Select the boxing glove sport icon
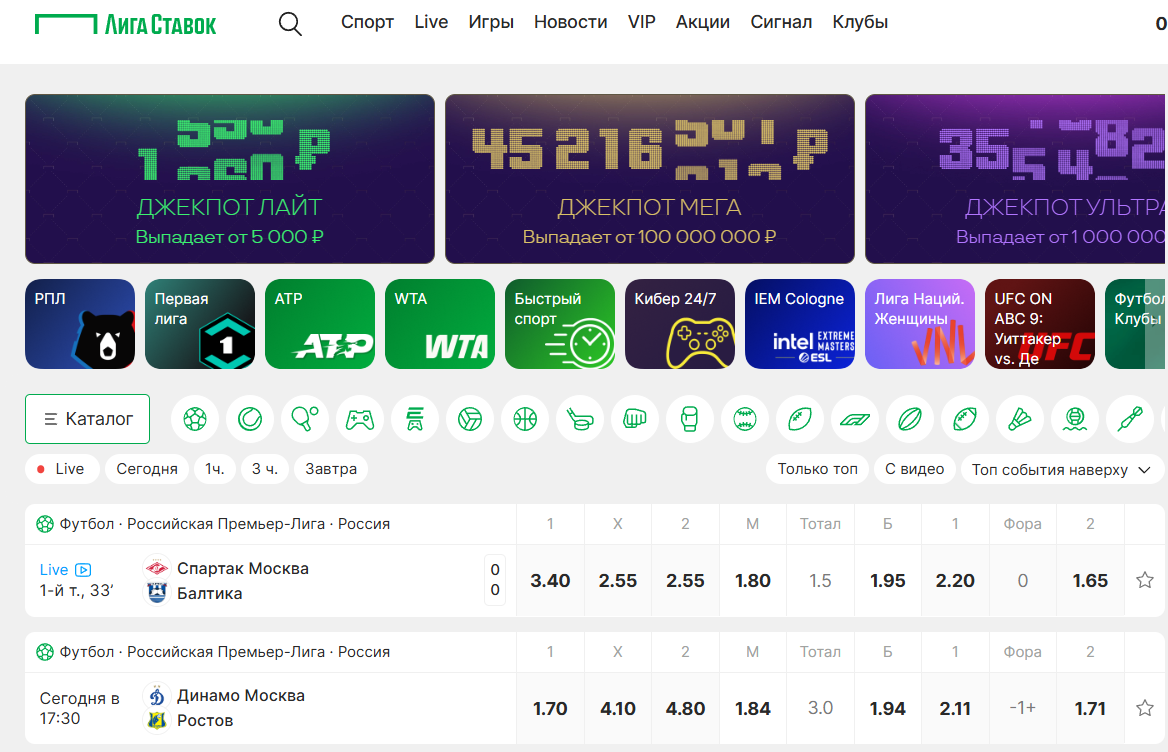This screenshot has width=1168, height=752. click(x=690, y=419)
